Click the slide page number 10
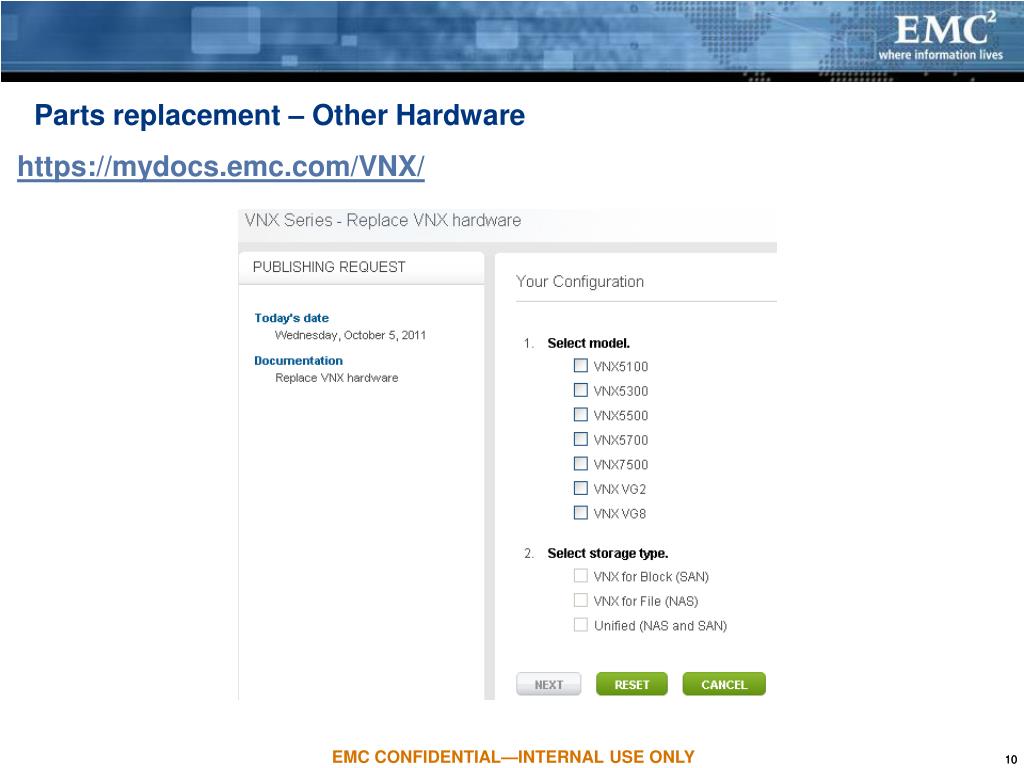The width and height of the screenshot is (1024, 768). tap(1011, 760)
